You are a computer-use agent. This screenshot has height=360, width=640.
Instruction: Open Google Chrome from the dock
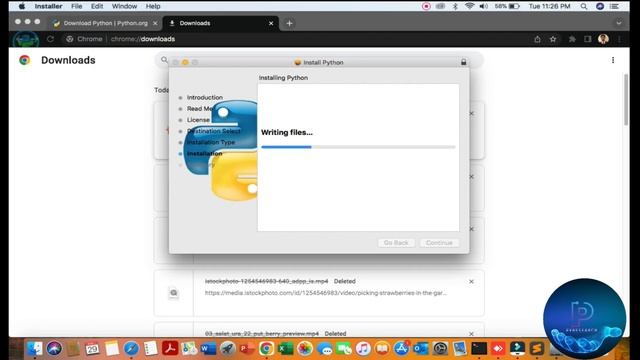pyautogui.click(x=266, y=349)
